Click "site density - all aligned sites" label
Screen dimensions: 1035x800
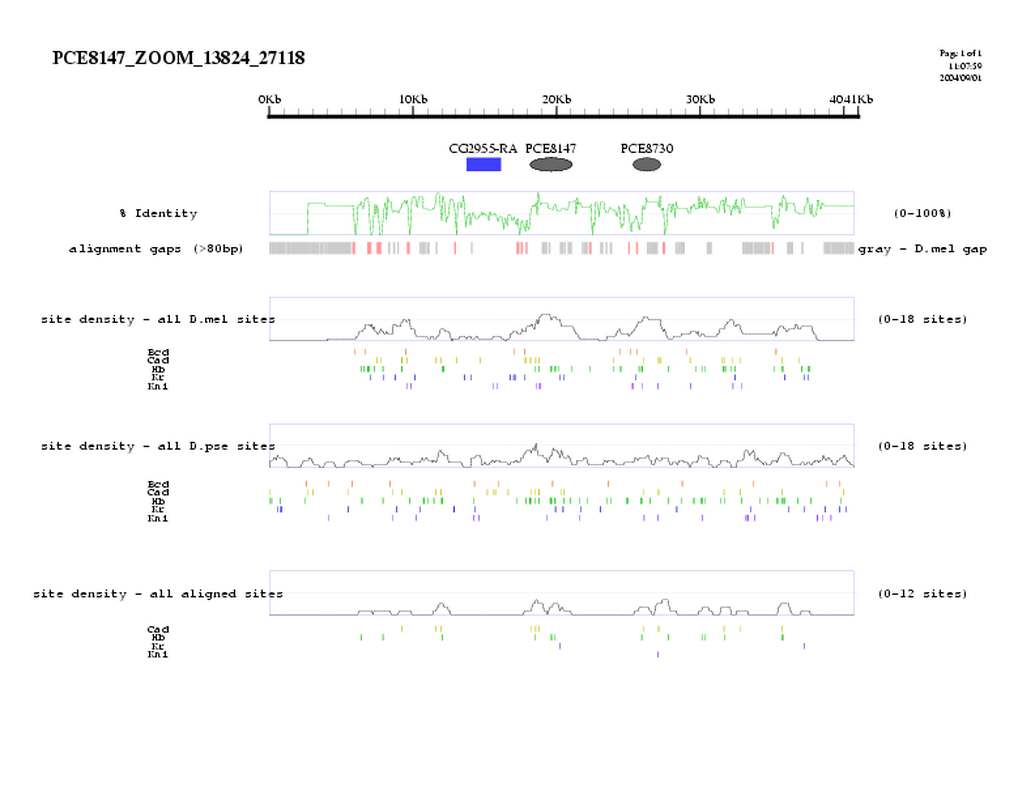[158, 594]
